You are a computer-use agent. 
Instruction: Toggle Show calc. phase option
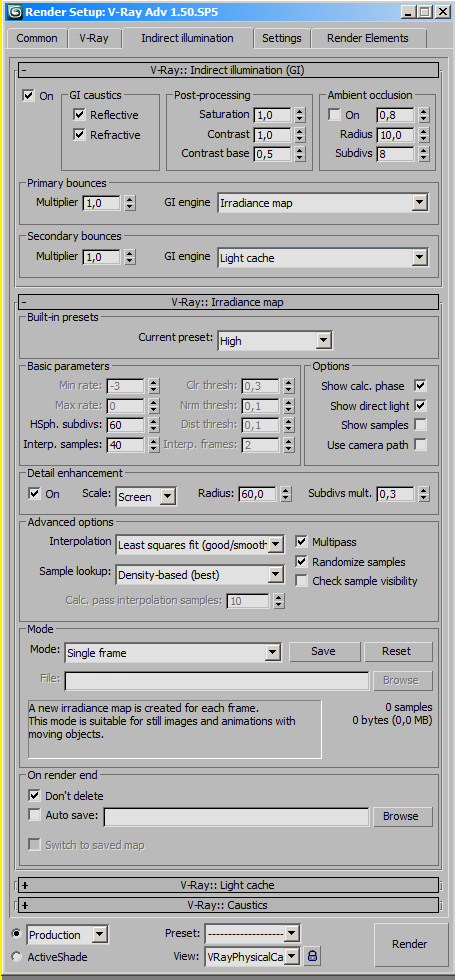tap(421, 386)
